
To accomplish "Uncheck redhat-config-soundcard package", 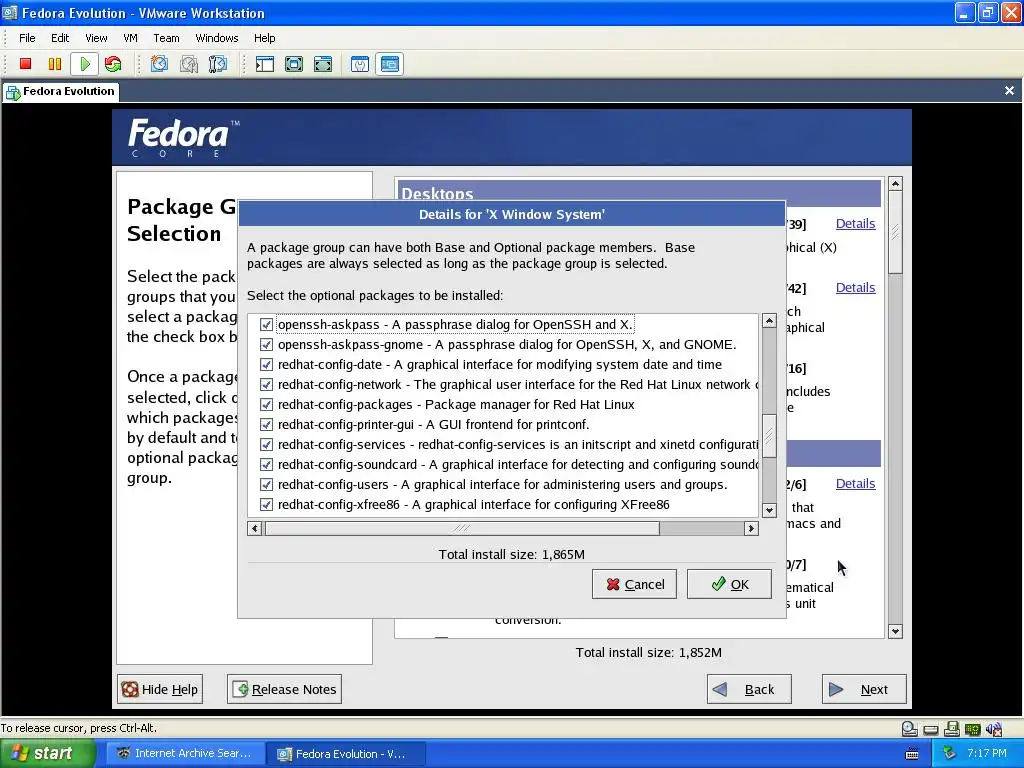I will [x=266, y=464].
